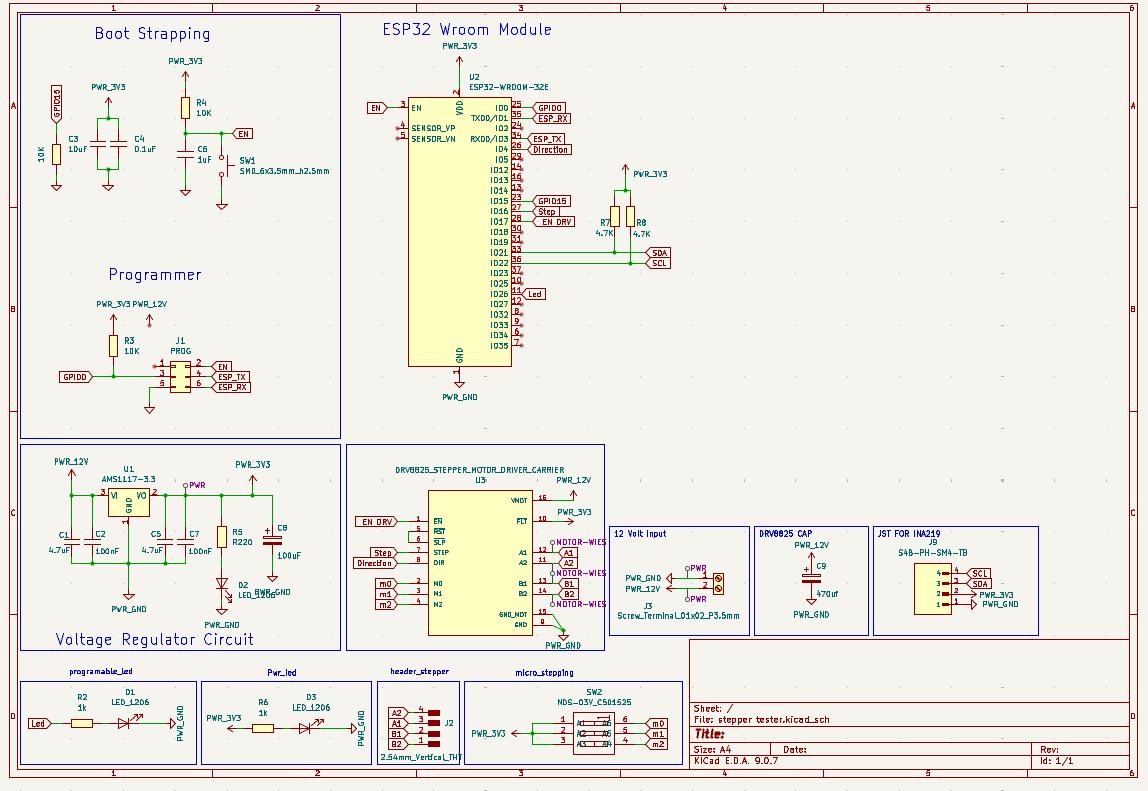The image size is (1148, 791).
Task: Select capacitor C5 4.7uF symbol
Action: [x=165, y=541]
